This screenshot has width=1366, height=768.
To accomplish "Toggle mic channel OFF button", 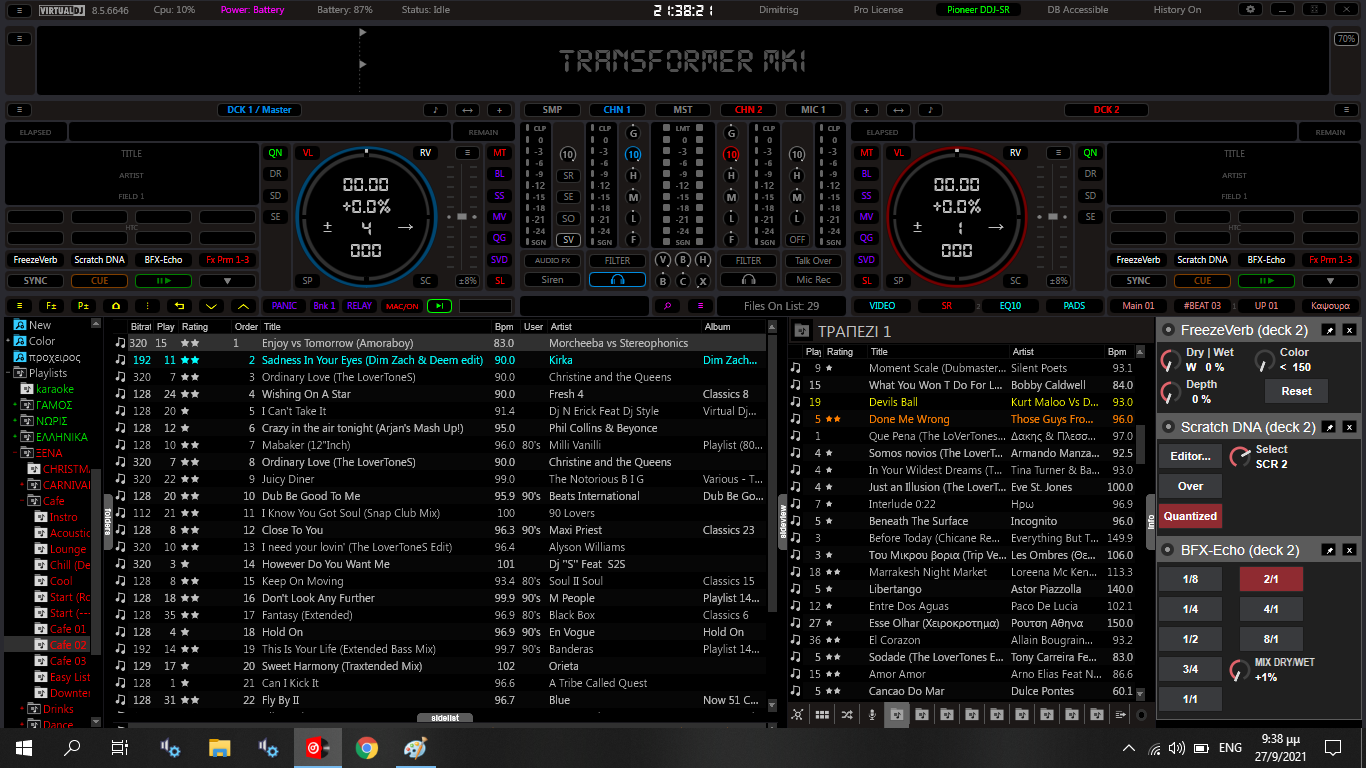I will click(x=797, y=240).
